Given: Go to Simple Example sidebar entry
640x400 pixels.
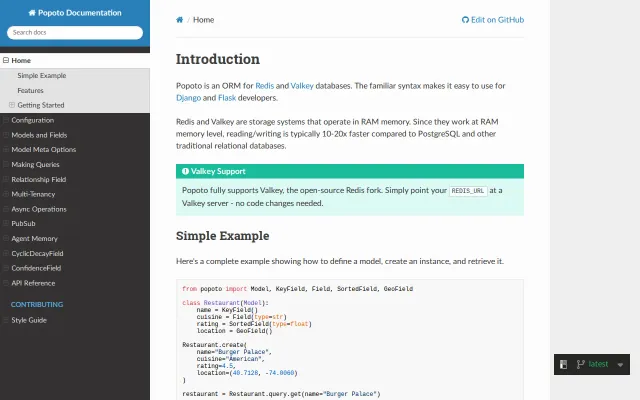Looking at the screenshot, I should pos(42,76).
